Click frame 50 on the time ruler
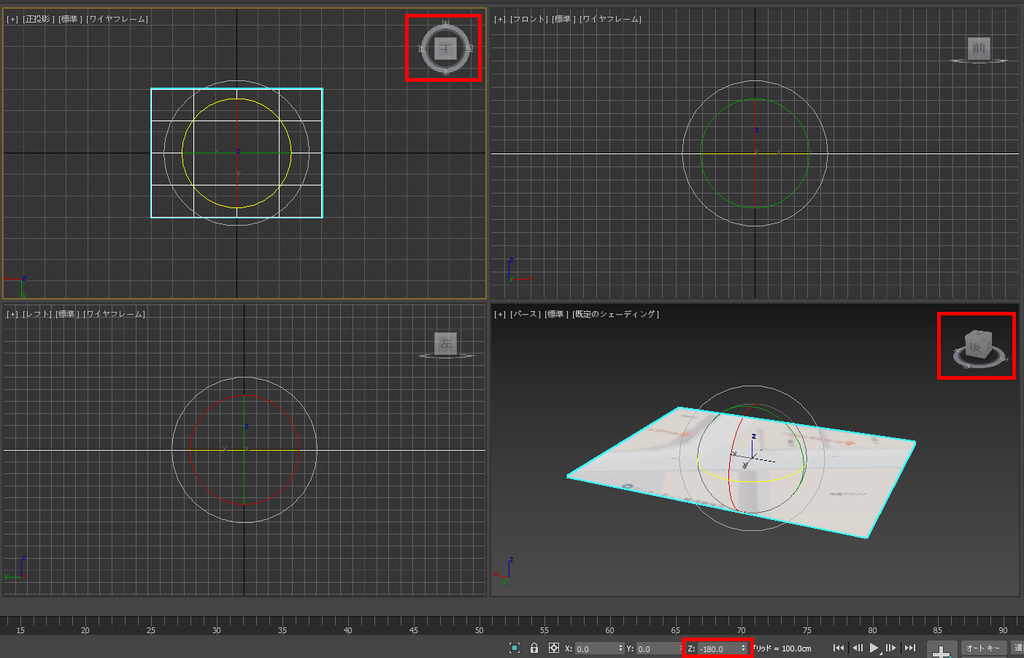This screenshot has height=658, width=1024. pyautogui.click(x=479, y=630)
